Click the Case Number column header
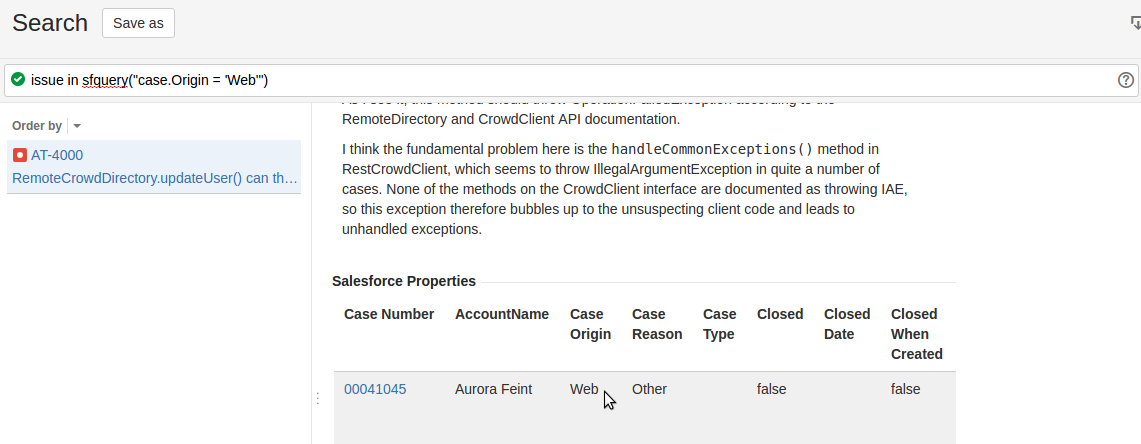The image size is (1141, 444). click(x=389, y=314)
